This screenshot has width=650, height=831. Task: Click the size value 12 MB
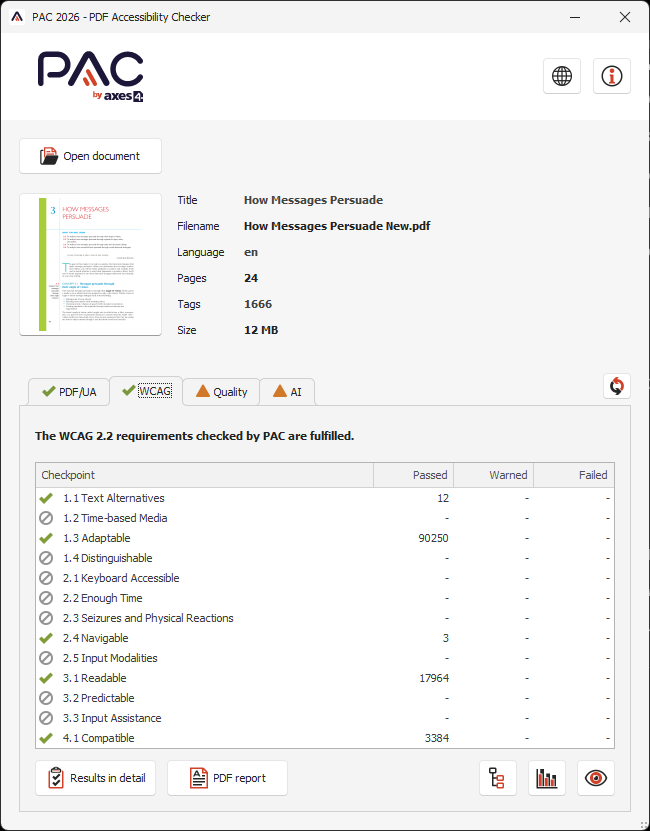pos(261,330)
